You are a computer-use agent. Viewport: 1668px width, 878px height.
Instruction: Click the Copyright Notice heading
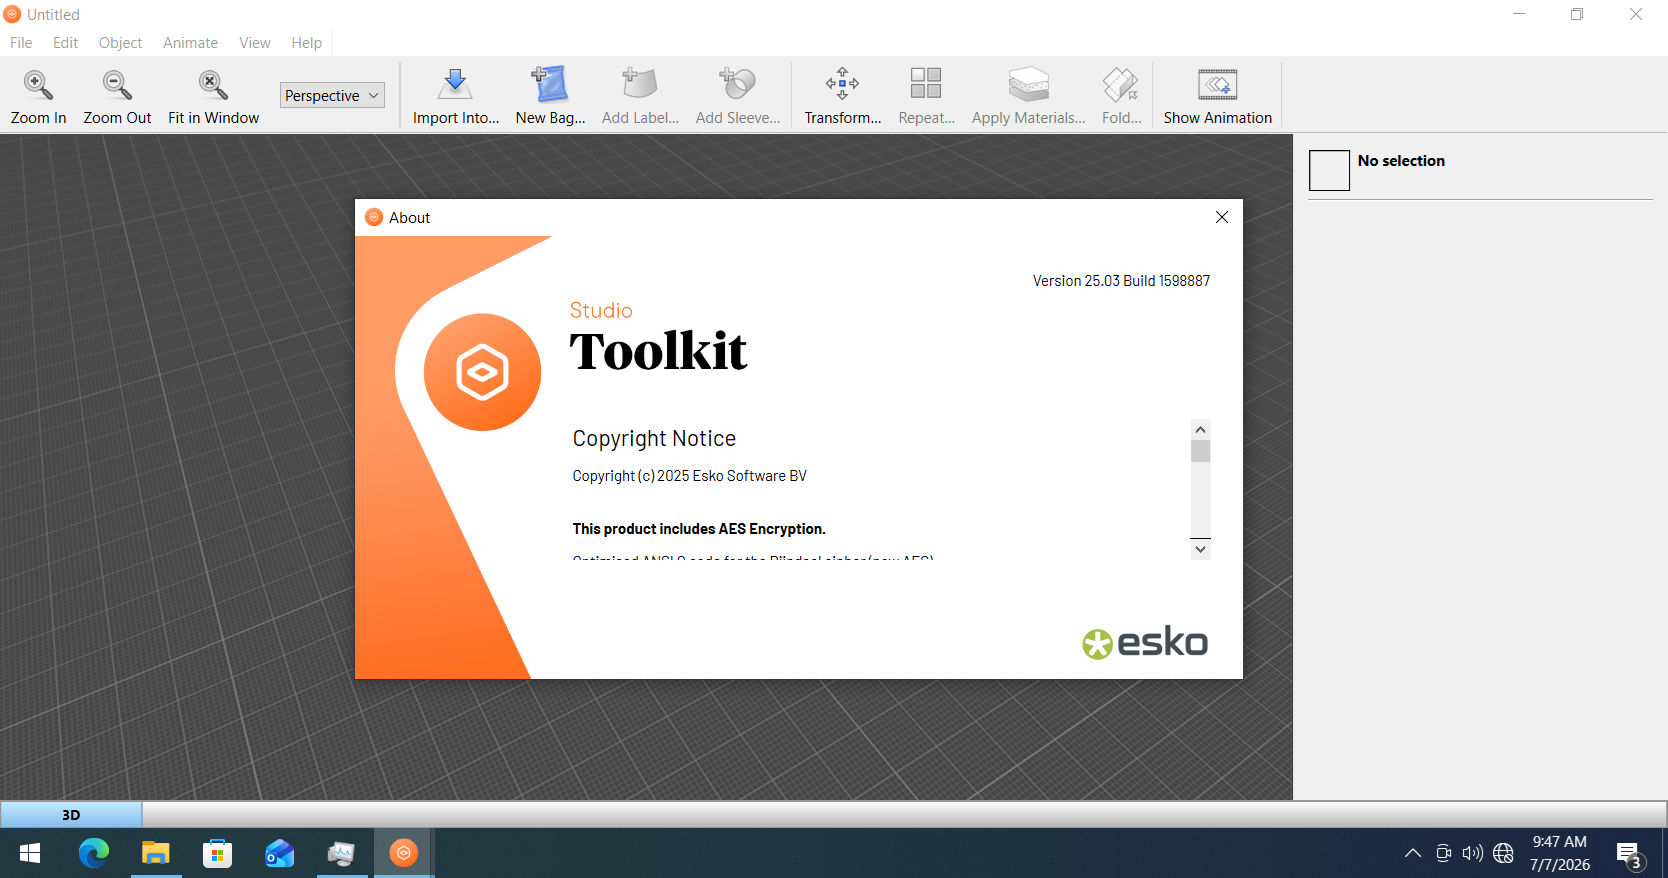point(654,439)
